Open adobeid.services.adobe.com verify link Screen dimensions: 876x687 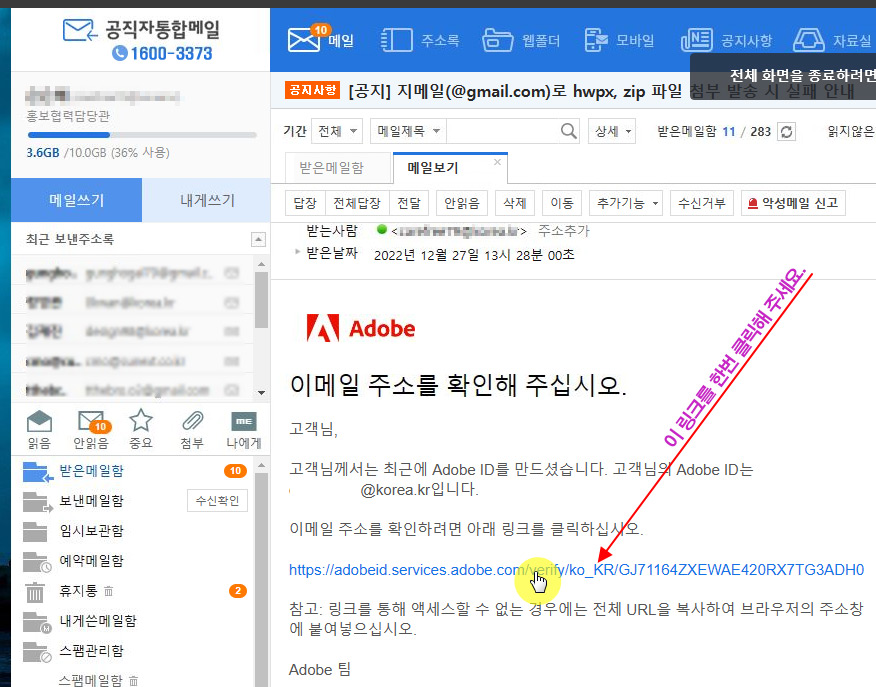[576, 570]
